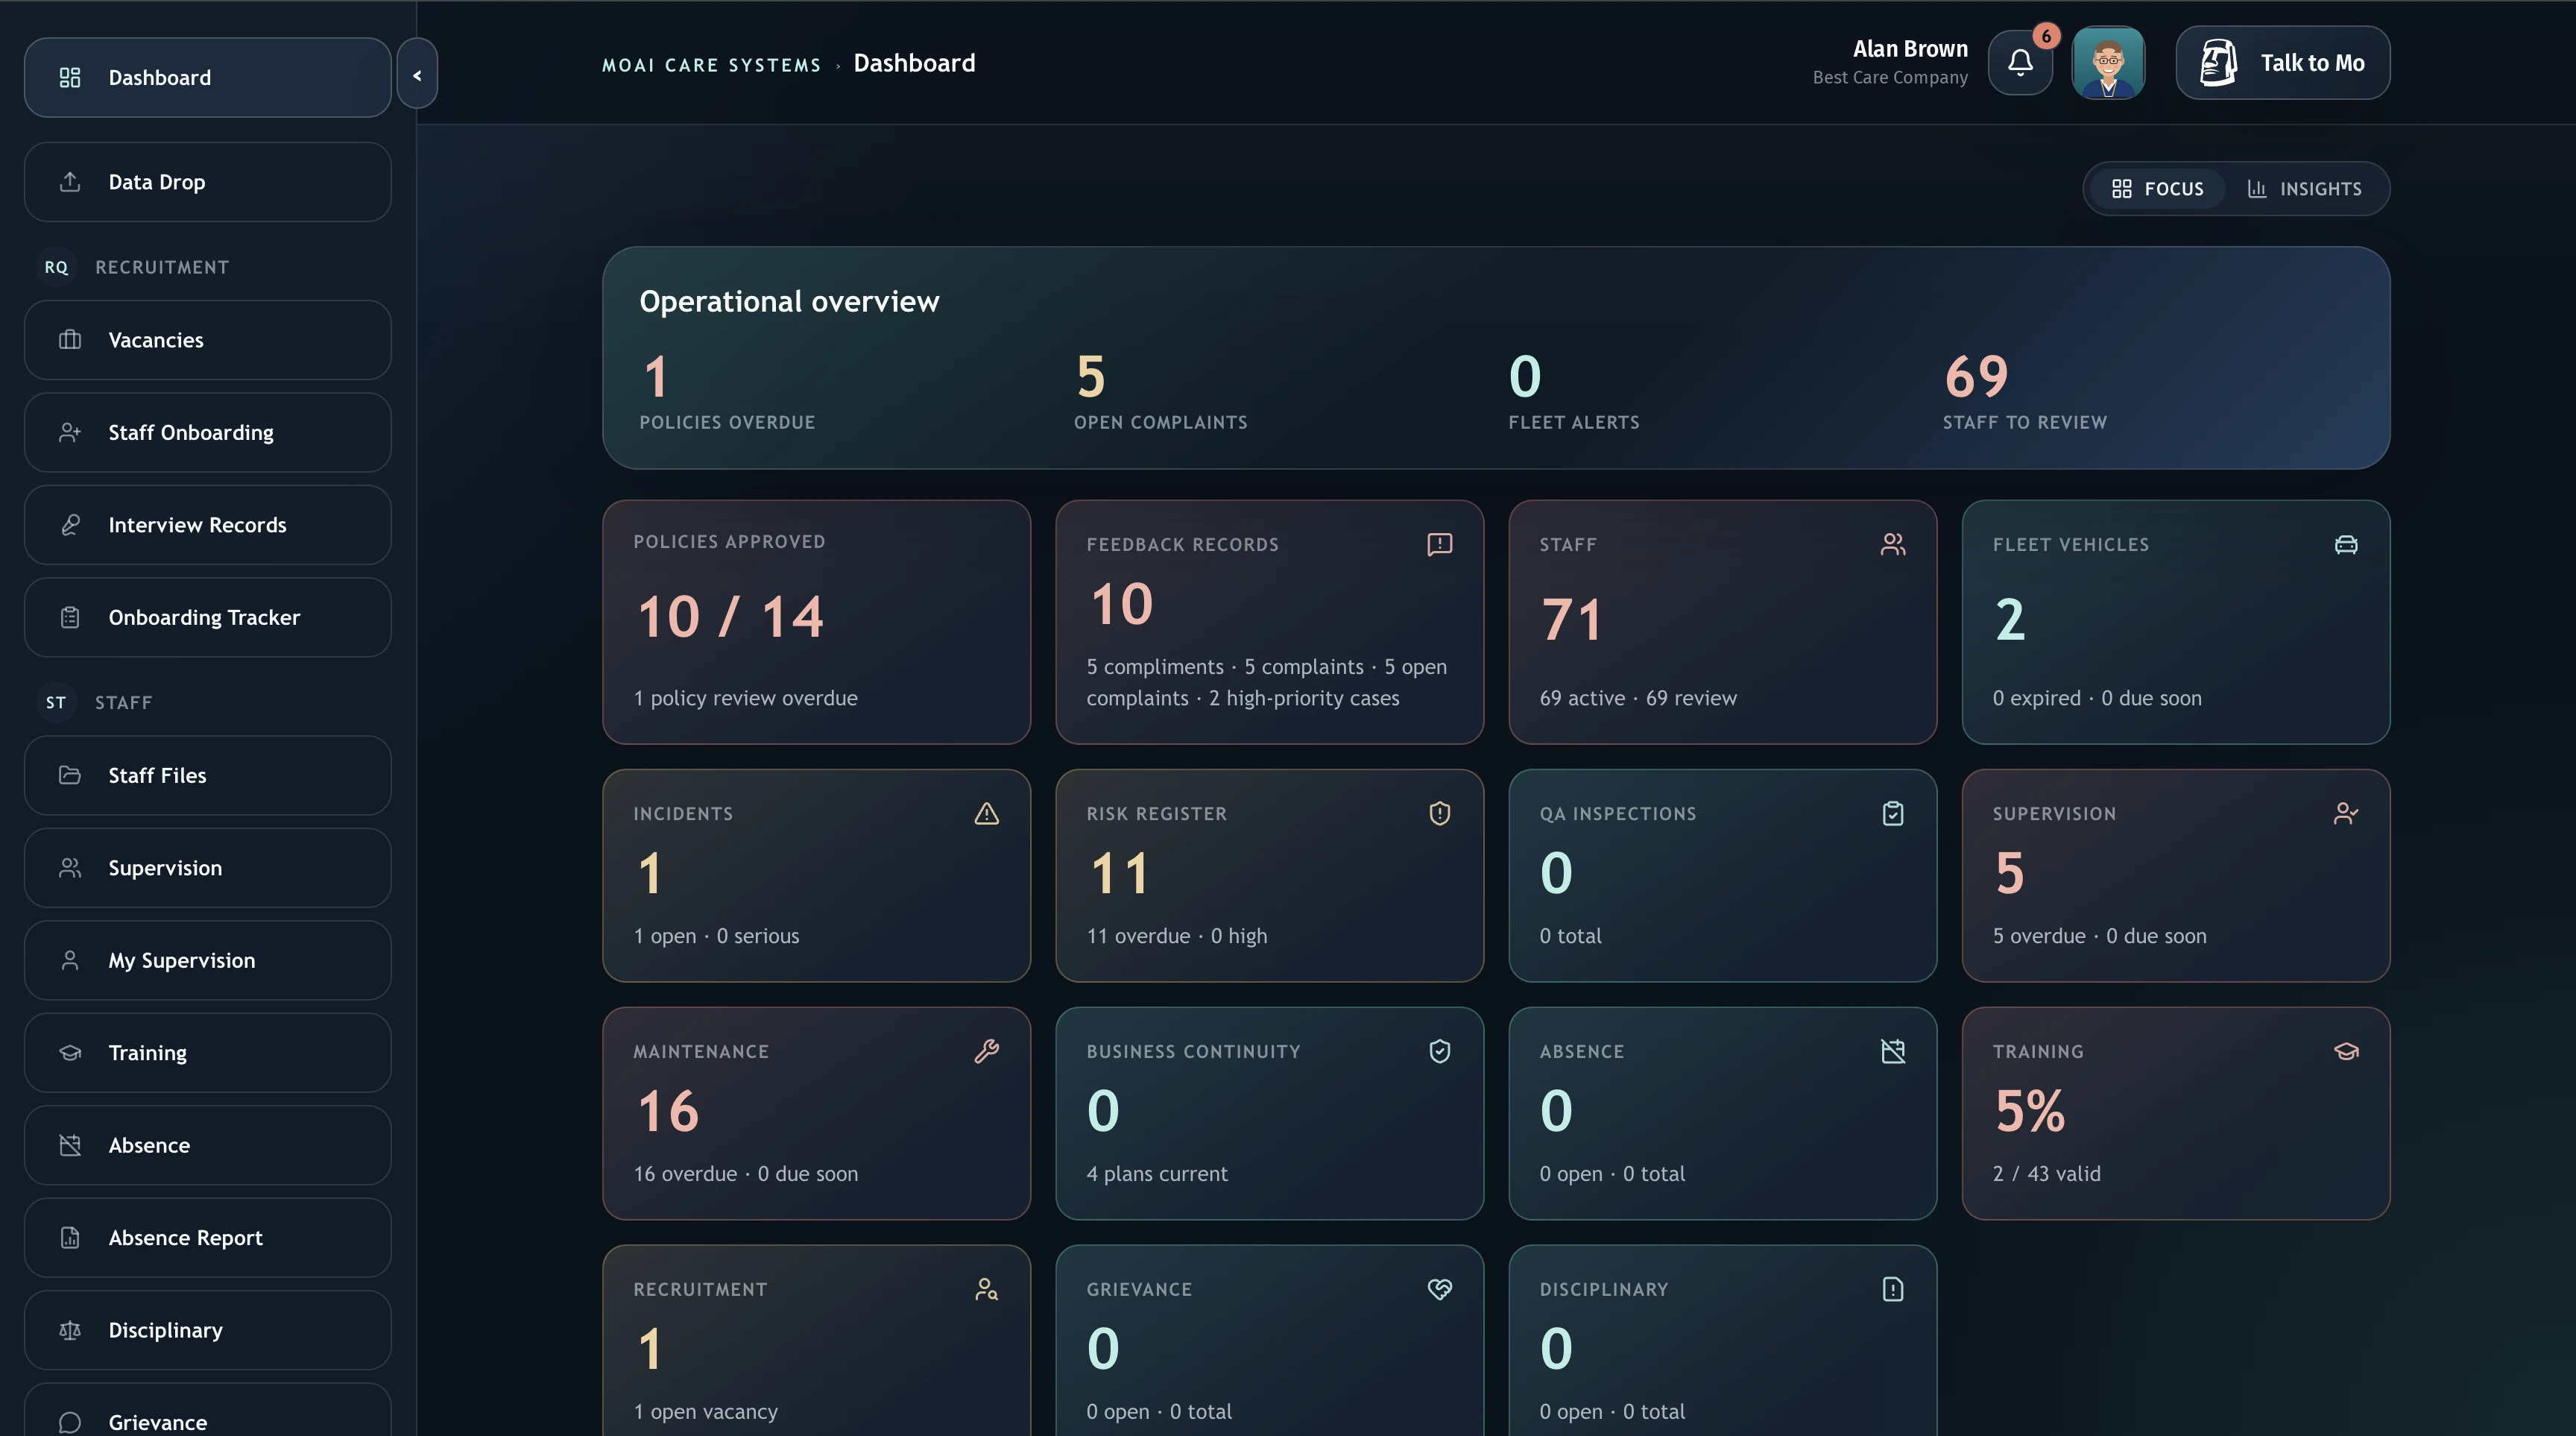2576x1436 pixels.
Task: Click the '4 plans current' text
Action: pyautogui.click(x=1157, y=1174)
